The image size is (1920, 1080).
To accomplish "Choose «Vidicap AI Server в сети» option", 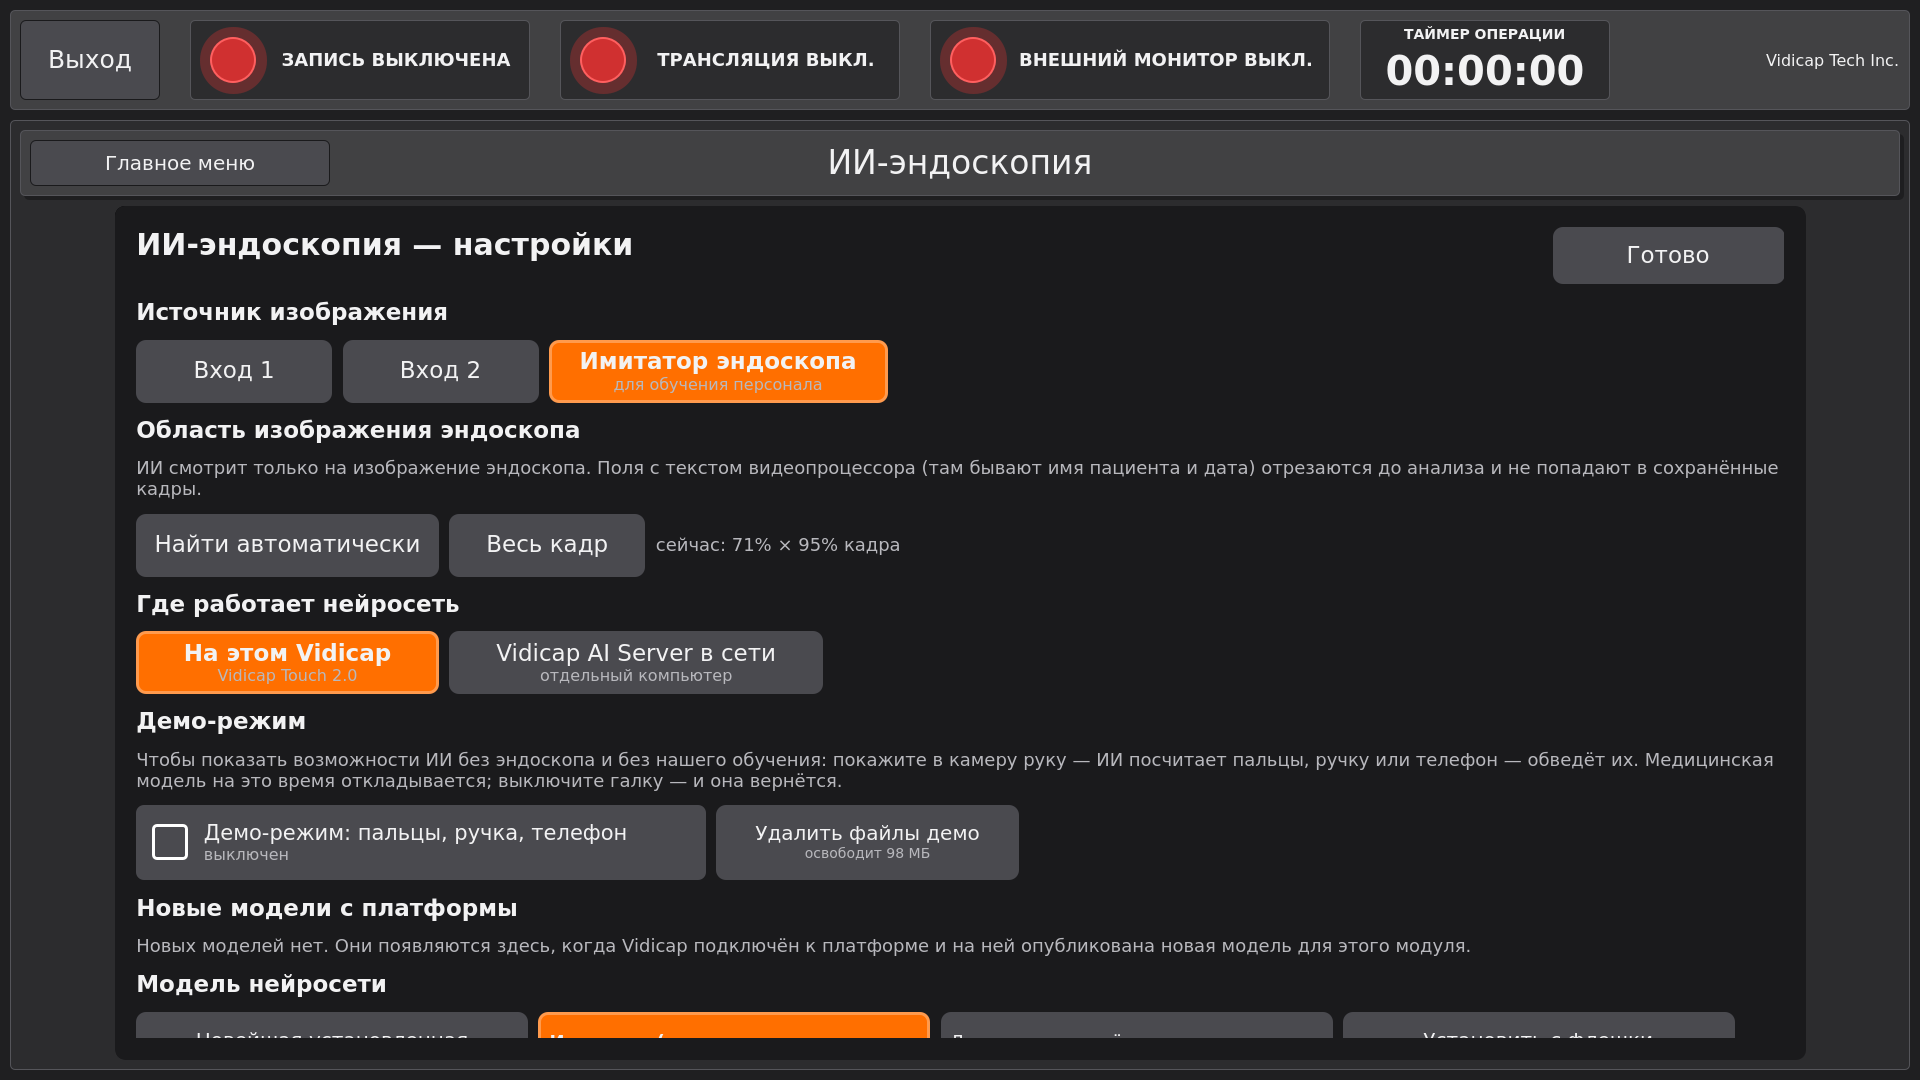I will (x=636, y=662).
